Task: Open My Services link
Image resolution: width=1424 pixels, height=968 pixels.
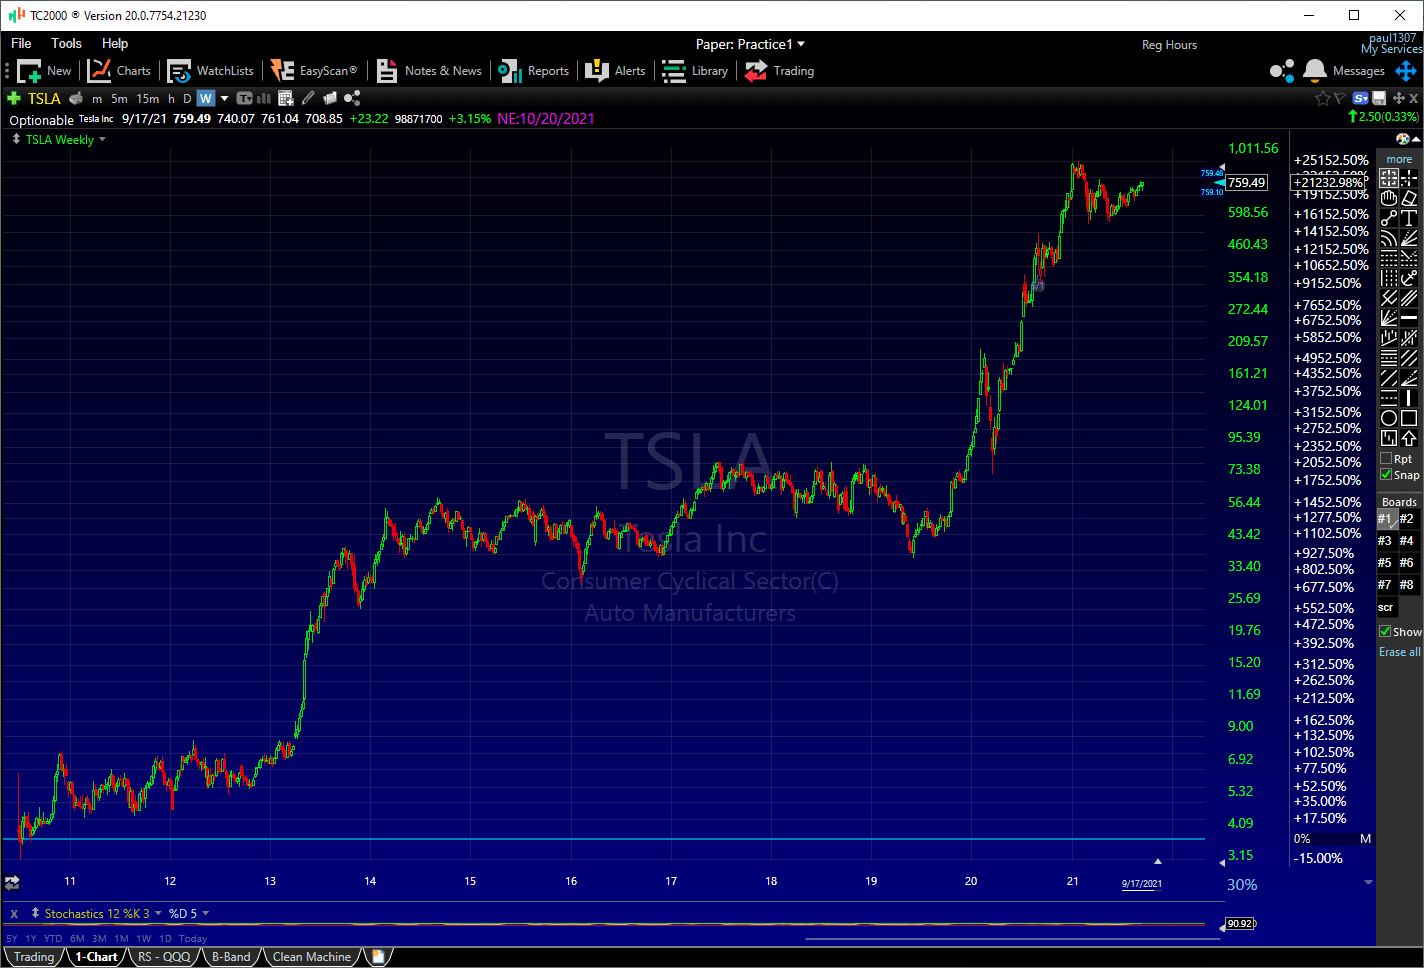Action: pyautogui.click(x=1391, y=49)
